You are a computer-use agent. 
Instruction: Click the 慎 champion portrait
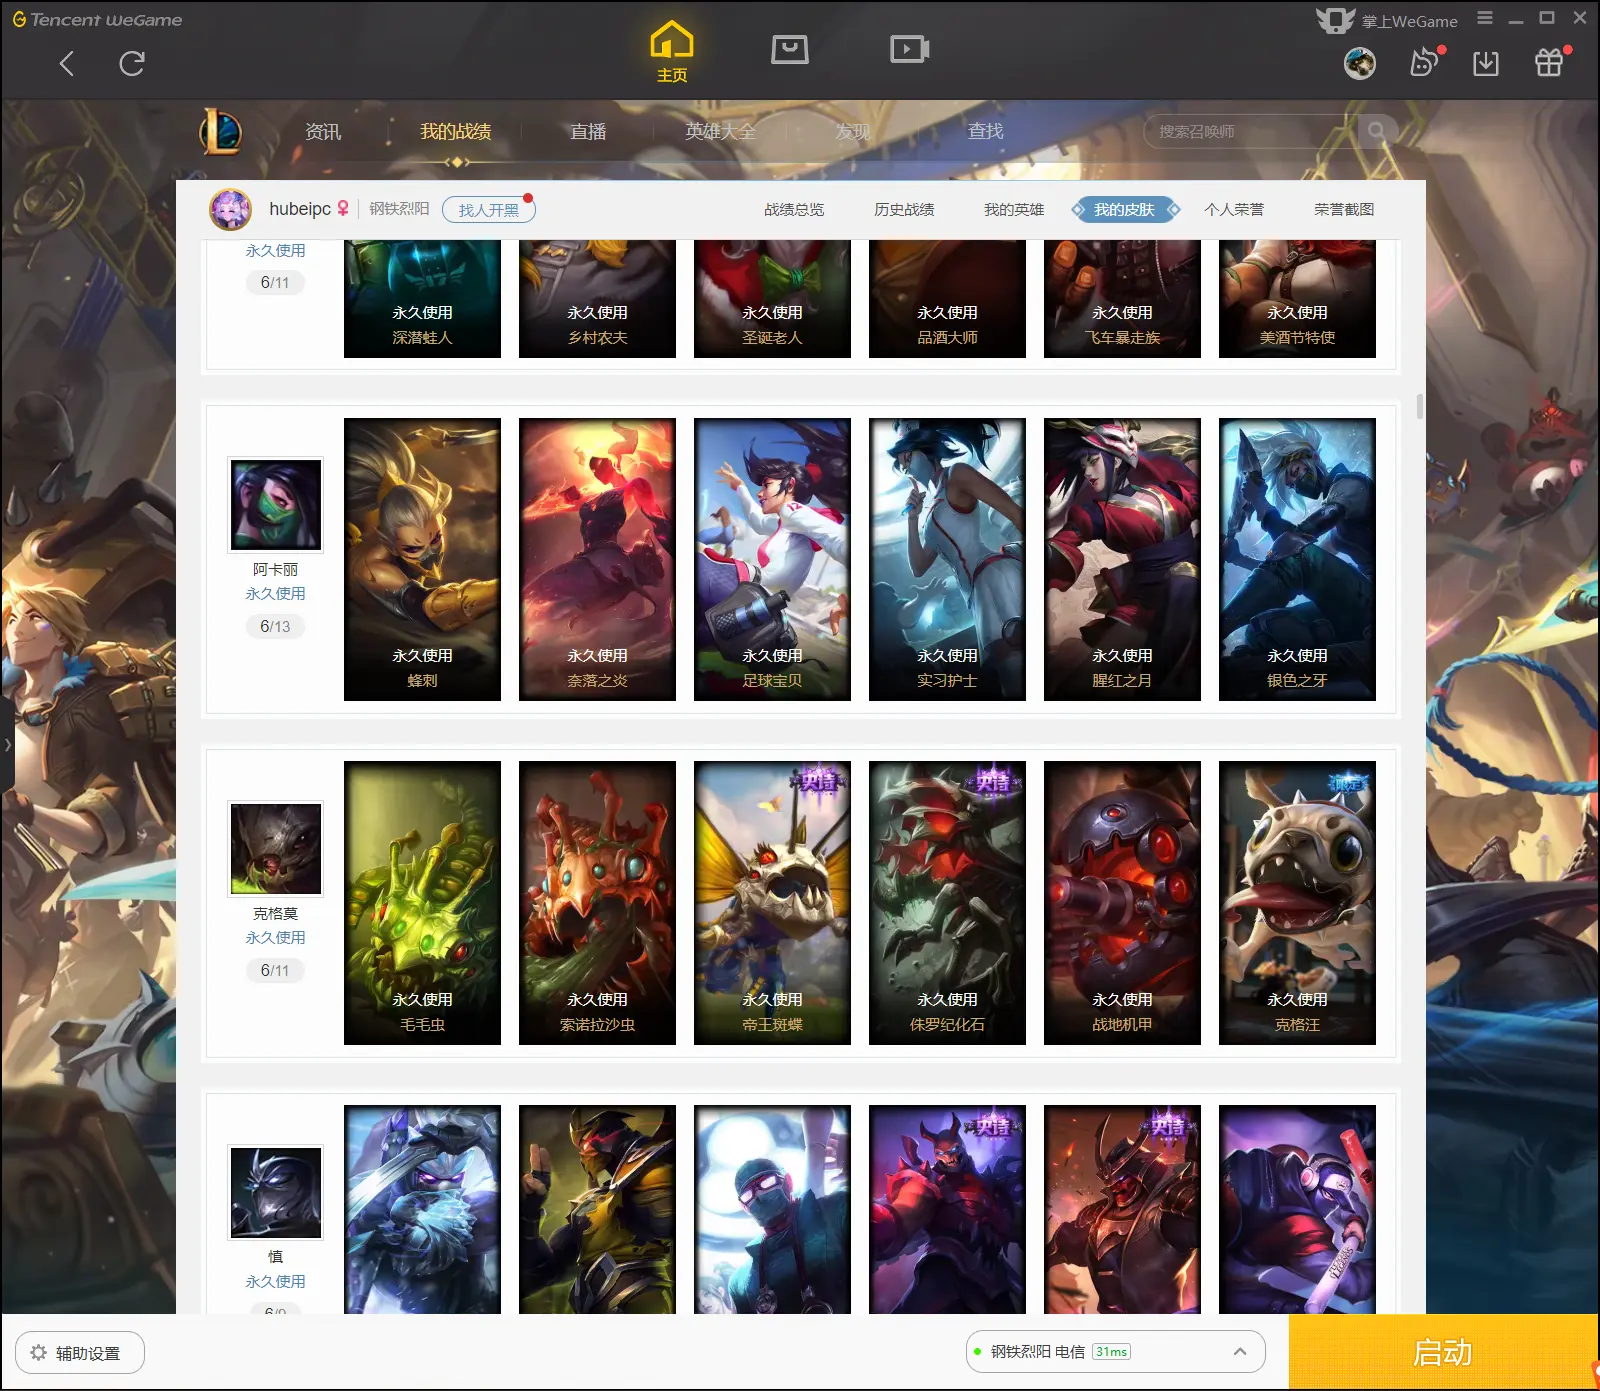276,1192
